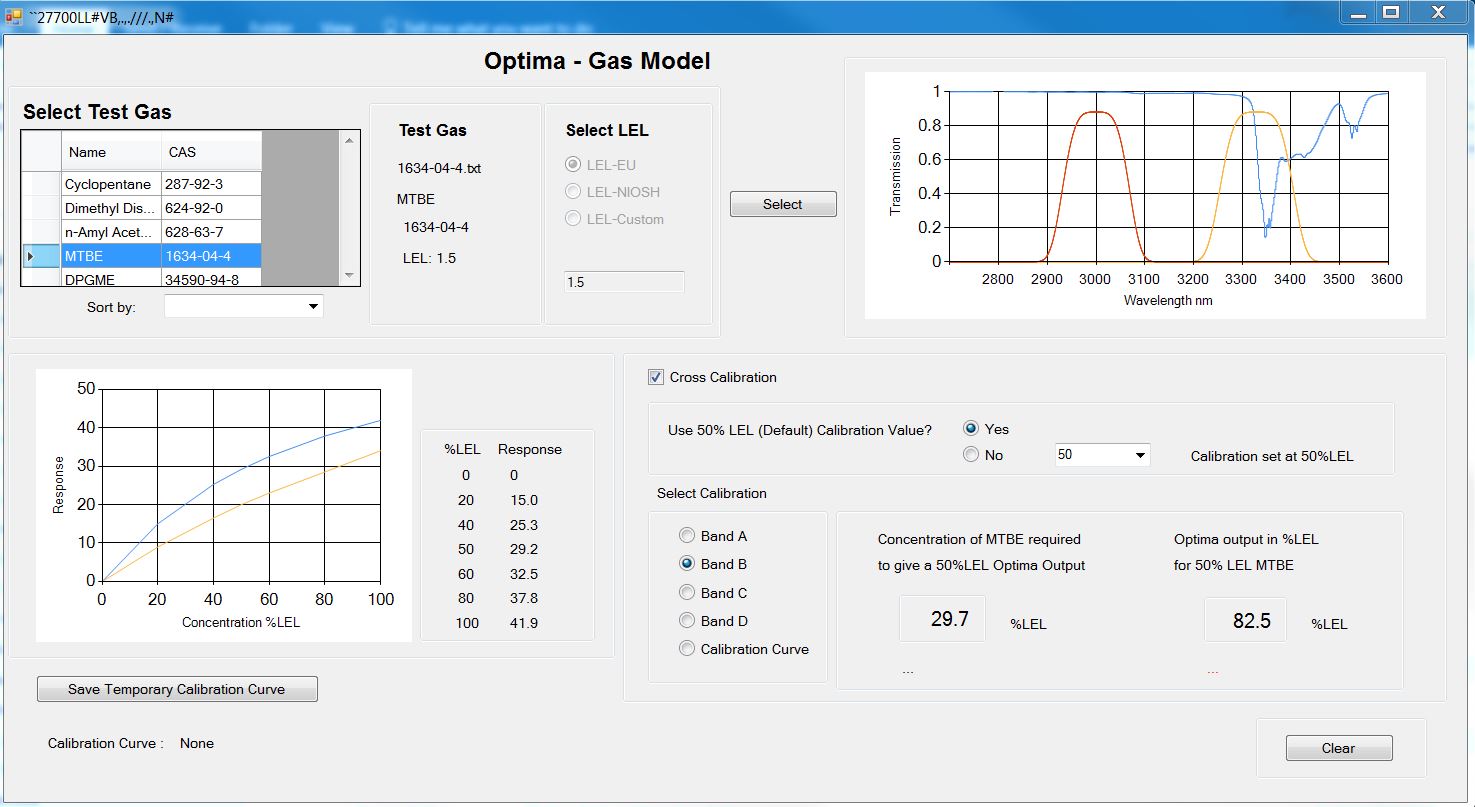Click scroll up arrow of gas list
This screenshot has width=1475, height=807.
(x=349, y=141)
